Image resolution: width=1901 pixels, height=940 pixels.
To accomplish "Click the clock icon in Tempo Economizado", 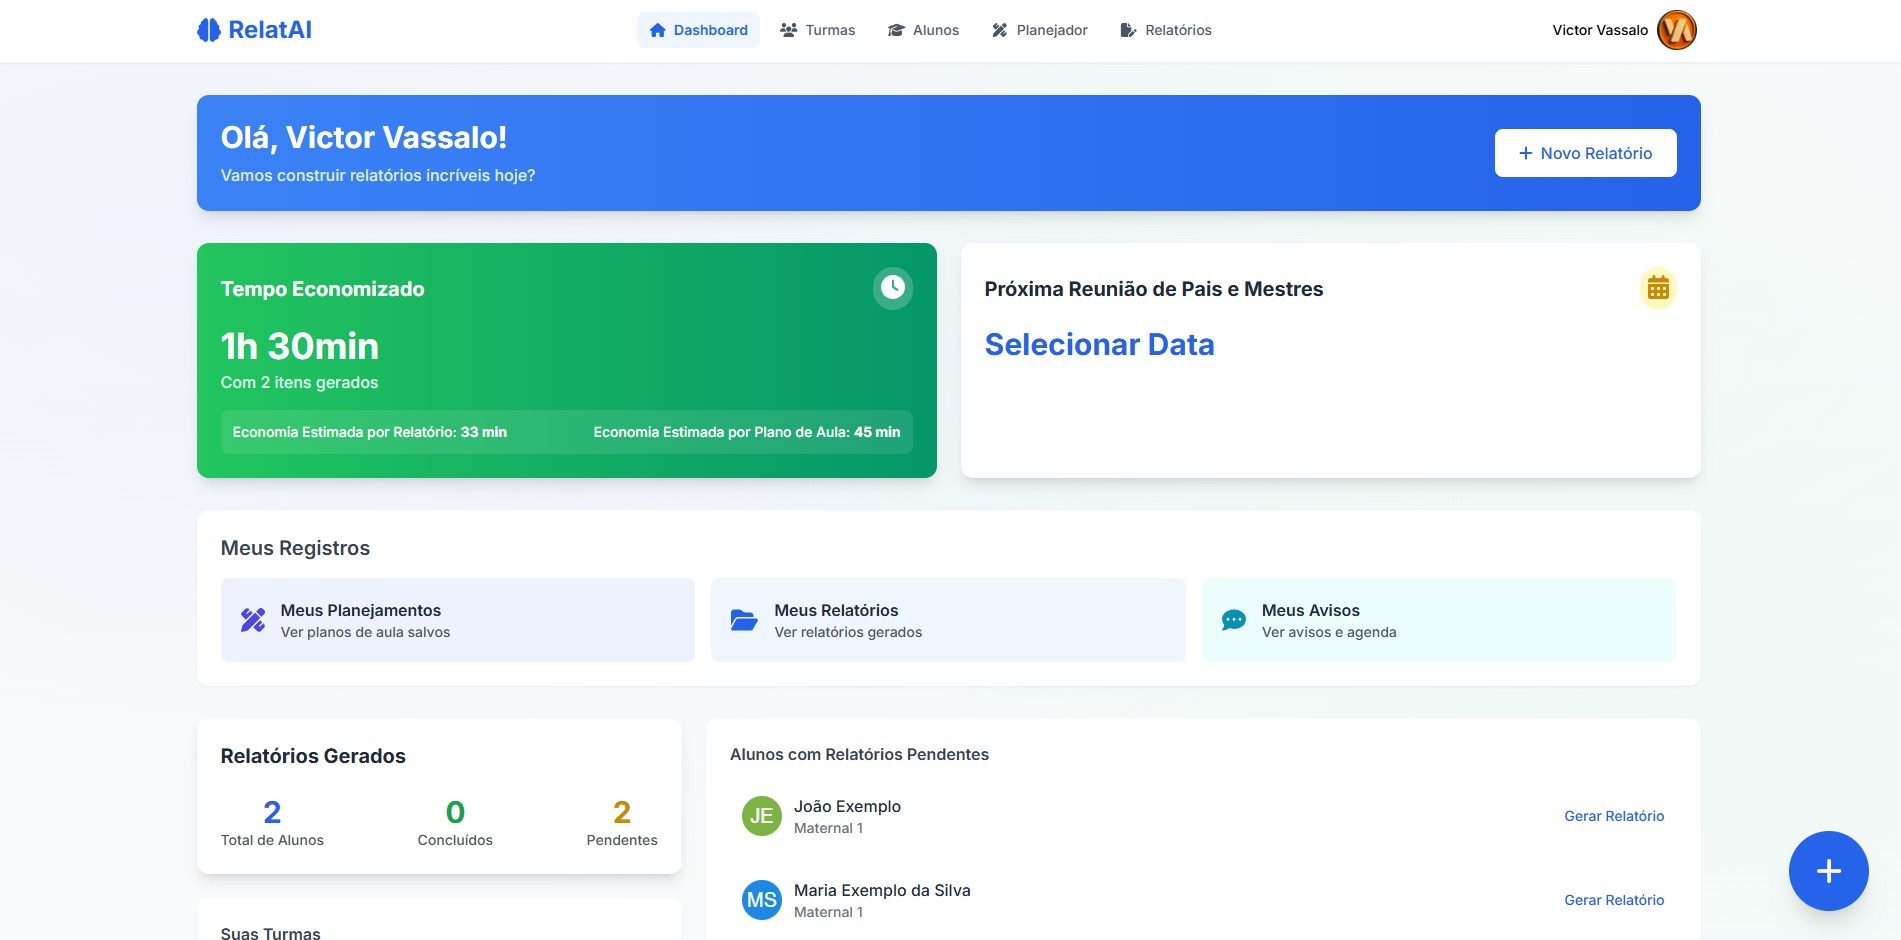I will click(x=893, y=288).
